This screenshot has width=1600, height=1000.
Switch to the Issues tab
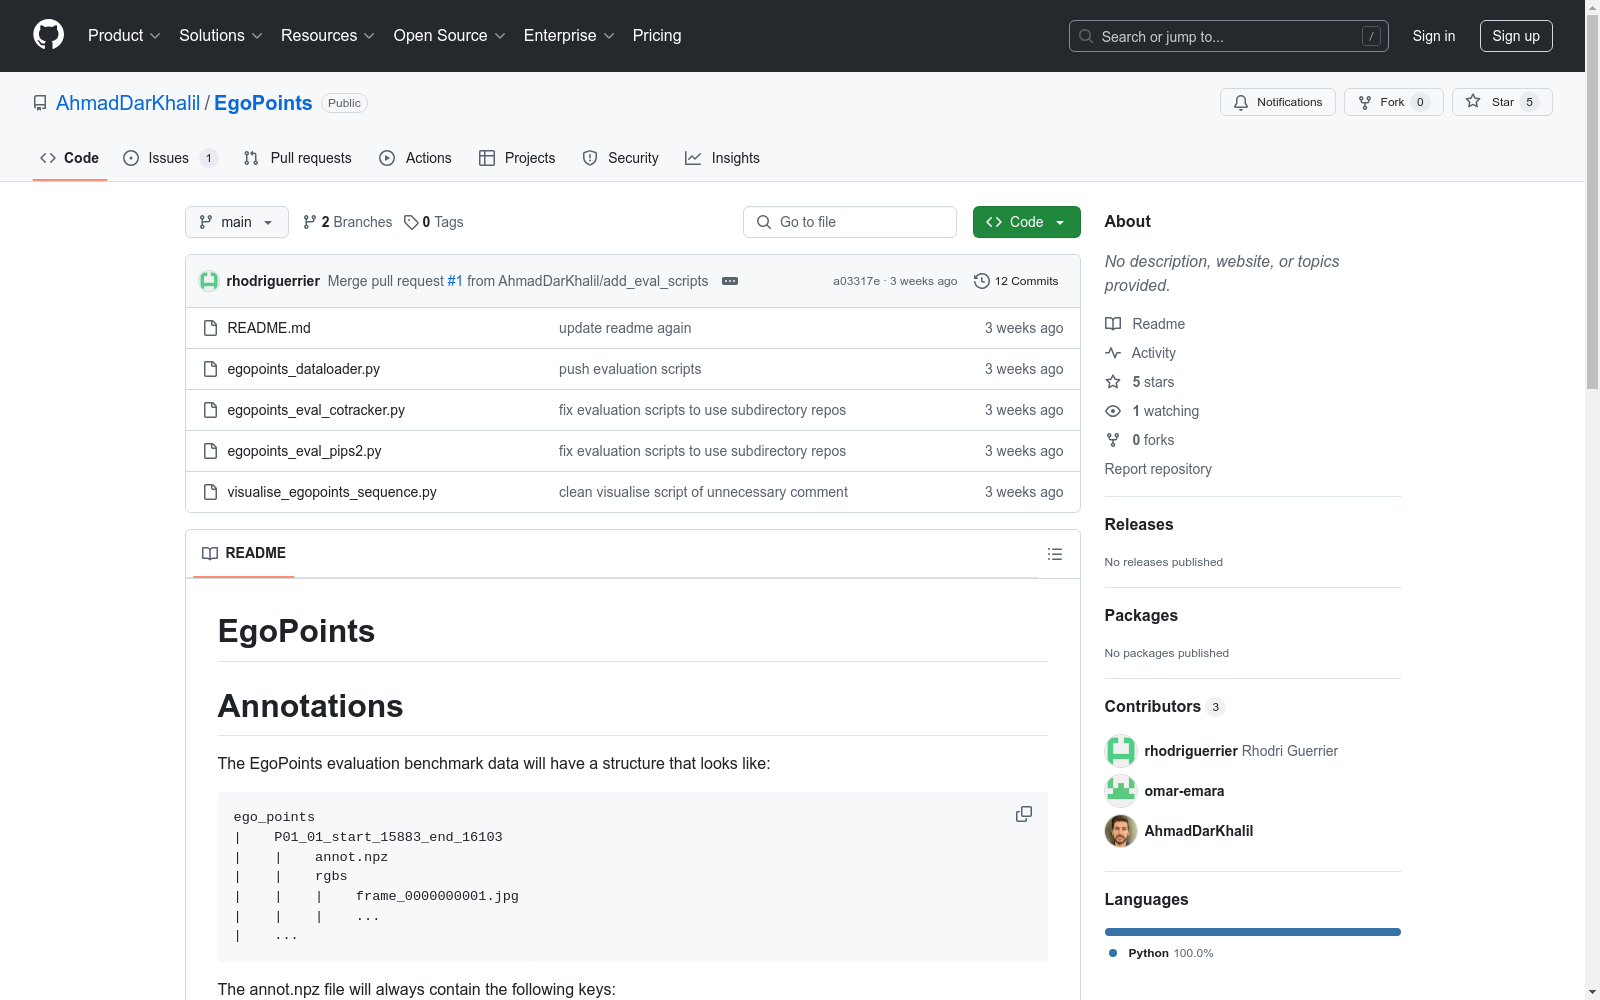(x=170, y=158)
